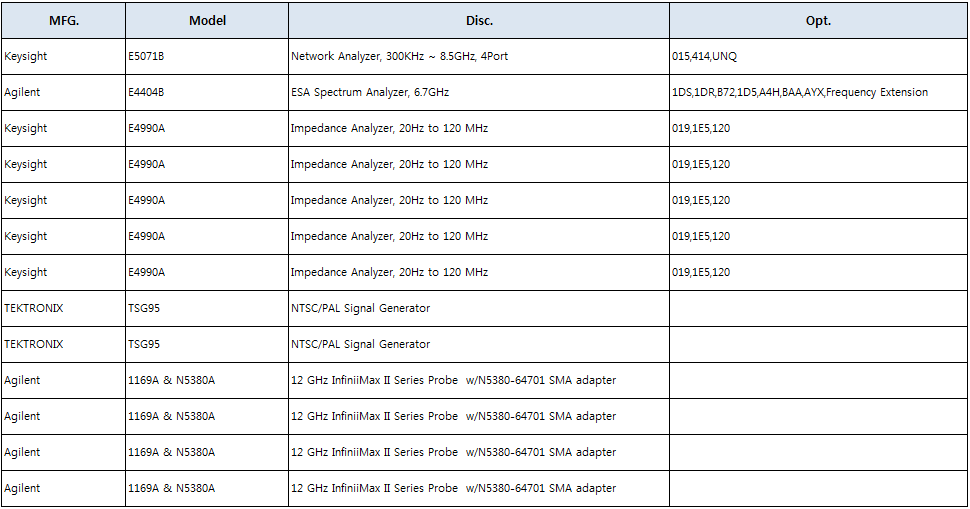Image resolution: width=970 pixels, height=509 pixels.
Task: Select the last 12 GHz InfiniiMax probe description
Action: click(x=453, y=488)
